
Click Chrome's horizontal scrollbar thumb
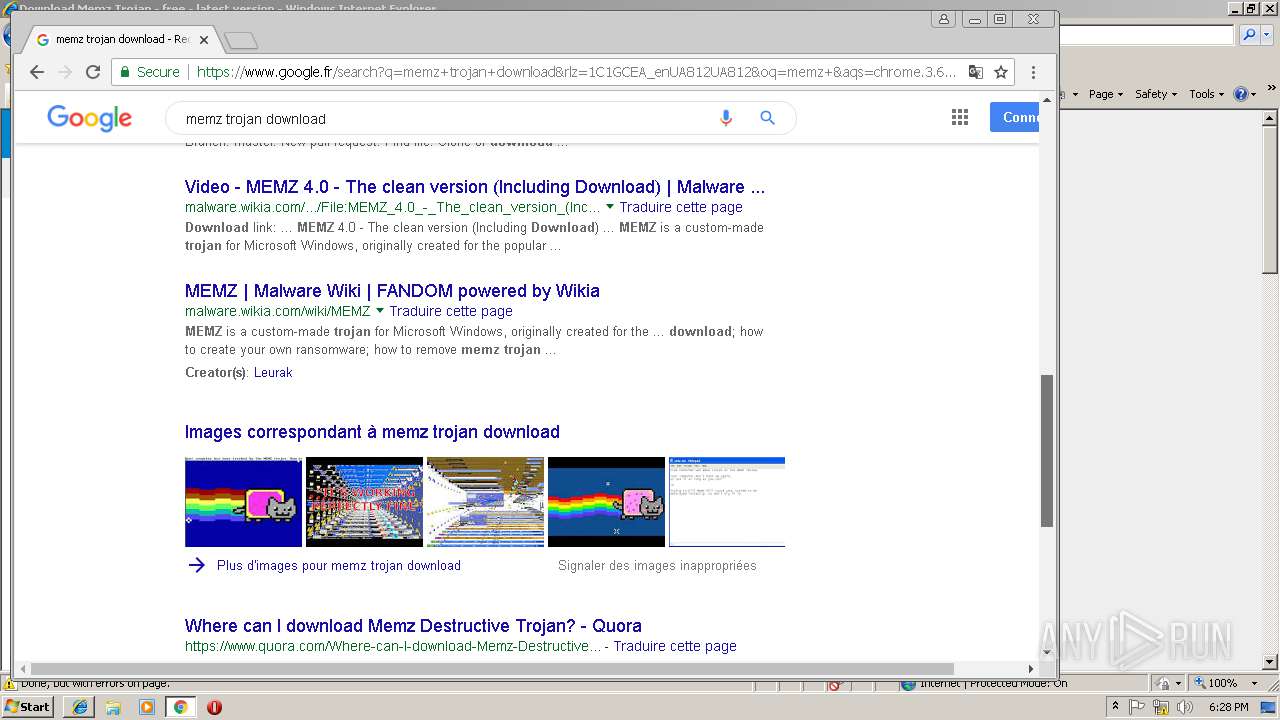[x=492, y=668]
